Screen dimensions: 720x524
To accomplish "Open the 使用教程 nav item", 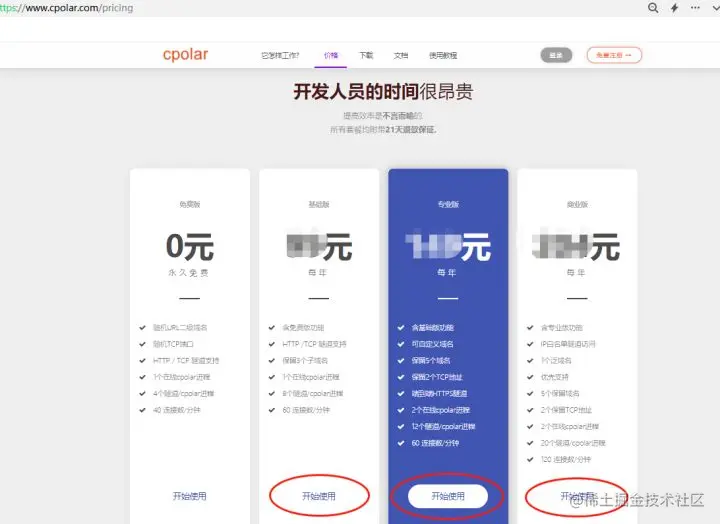I will point(443,56).
